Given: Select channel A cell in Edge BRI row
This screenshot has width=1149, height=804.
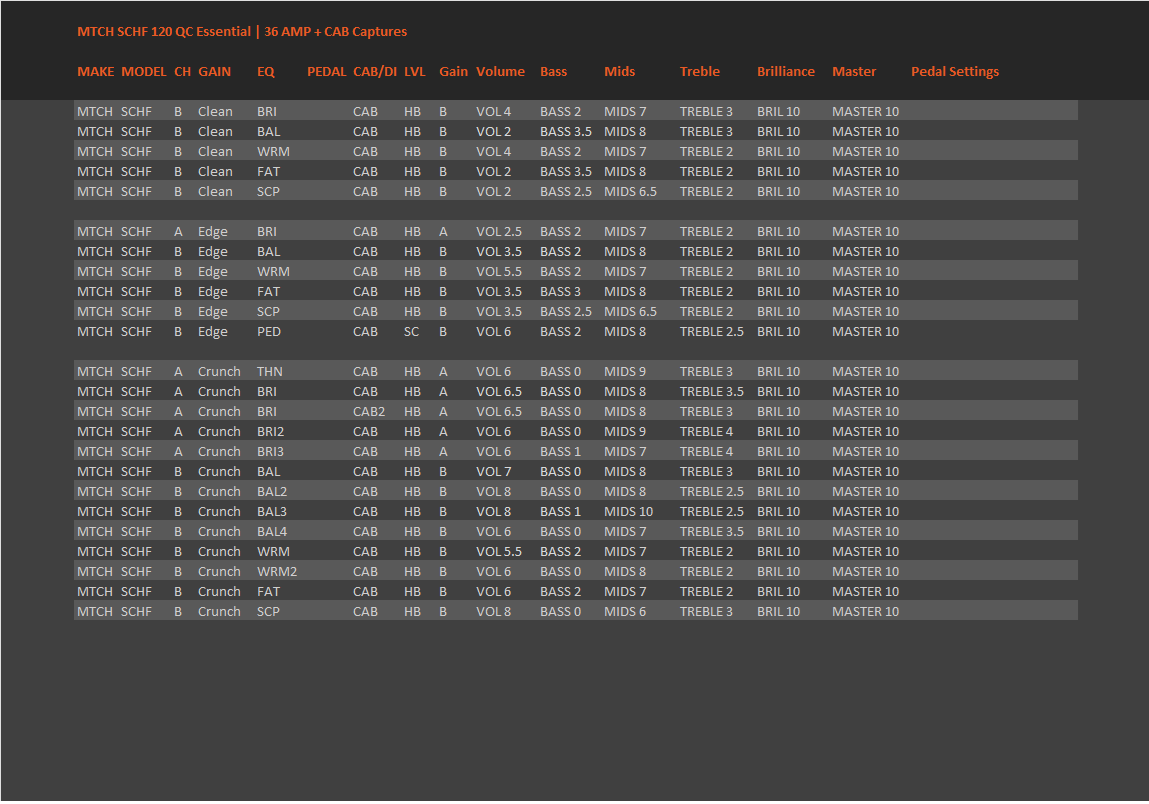Looking at the screenshot, I should point(178,232).
